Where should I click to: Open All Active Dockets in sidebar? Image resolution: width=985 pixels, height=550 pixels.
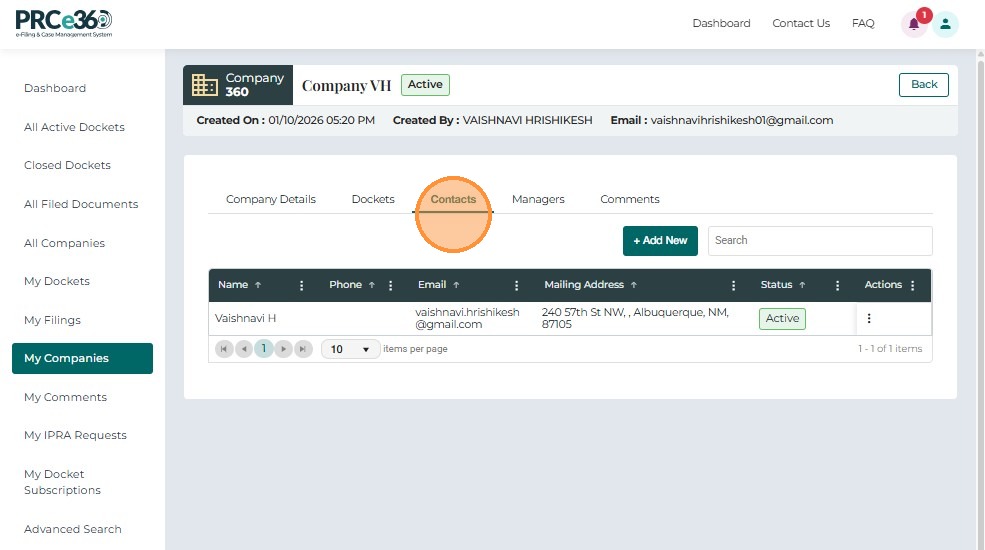click(x=74, y=127)
